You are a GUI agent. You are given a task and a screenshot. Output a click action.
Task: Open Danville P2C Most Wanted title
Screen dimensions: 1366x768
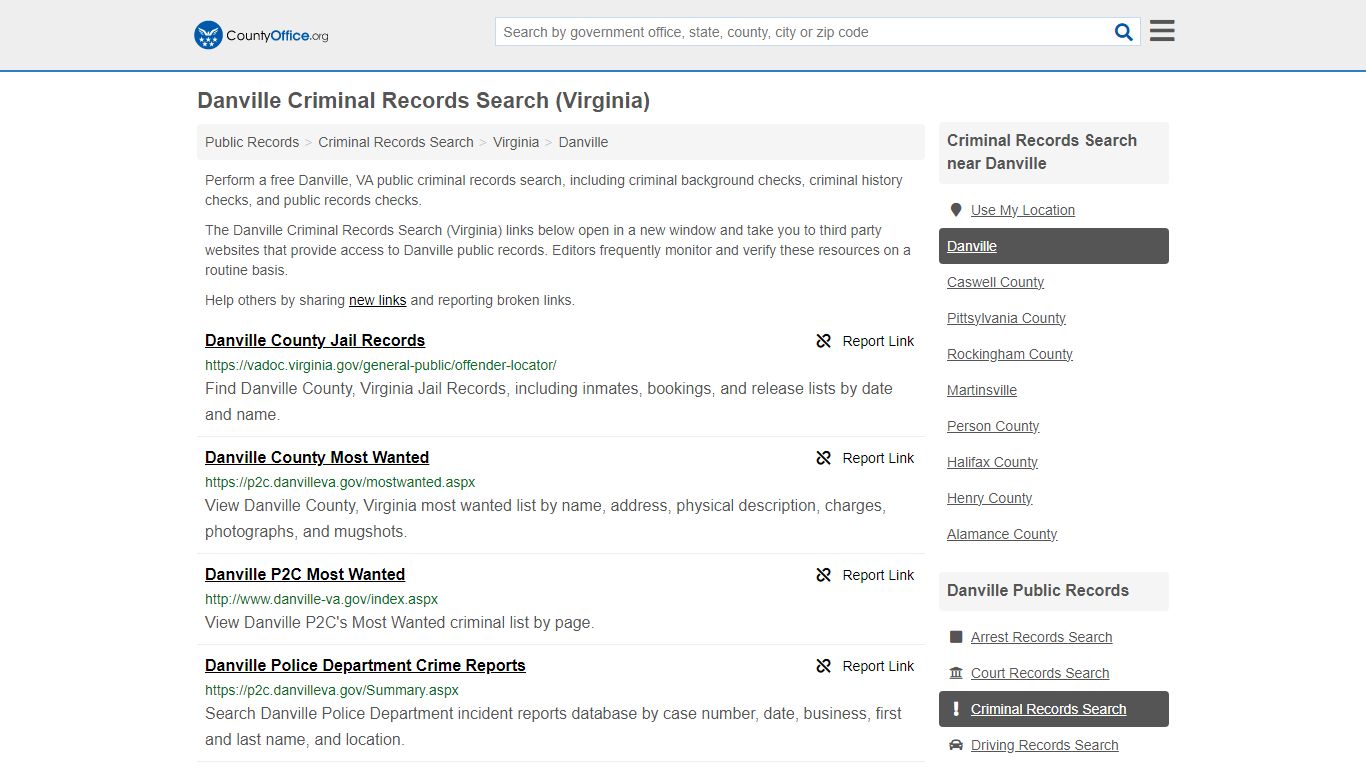pos(305,574)
